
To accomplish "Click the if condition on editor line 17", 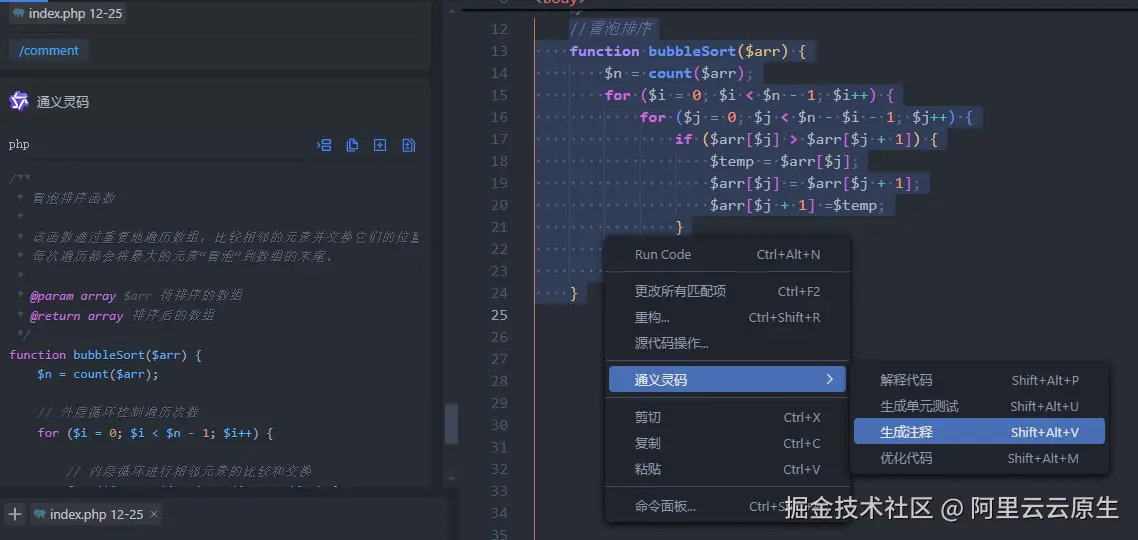I will (806, 139).
